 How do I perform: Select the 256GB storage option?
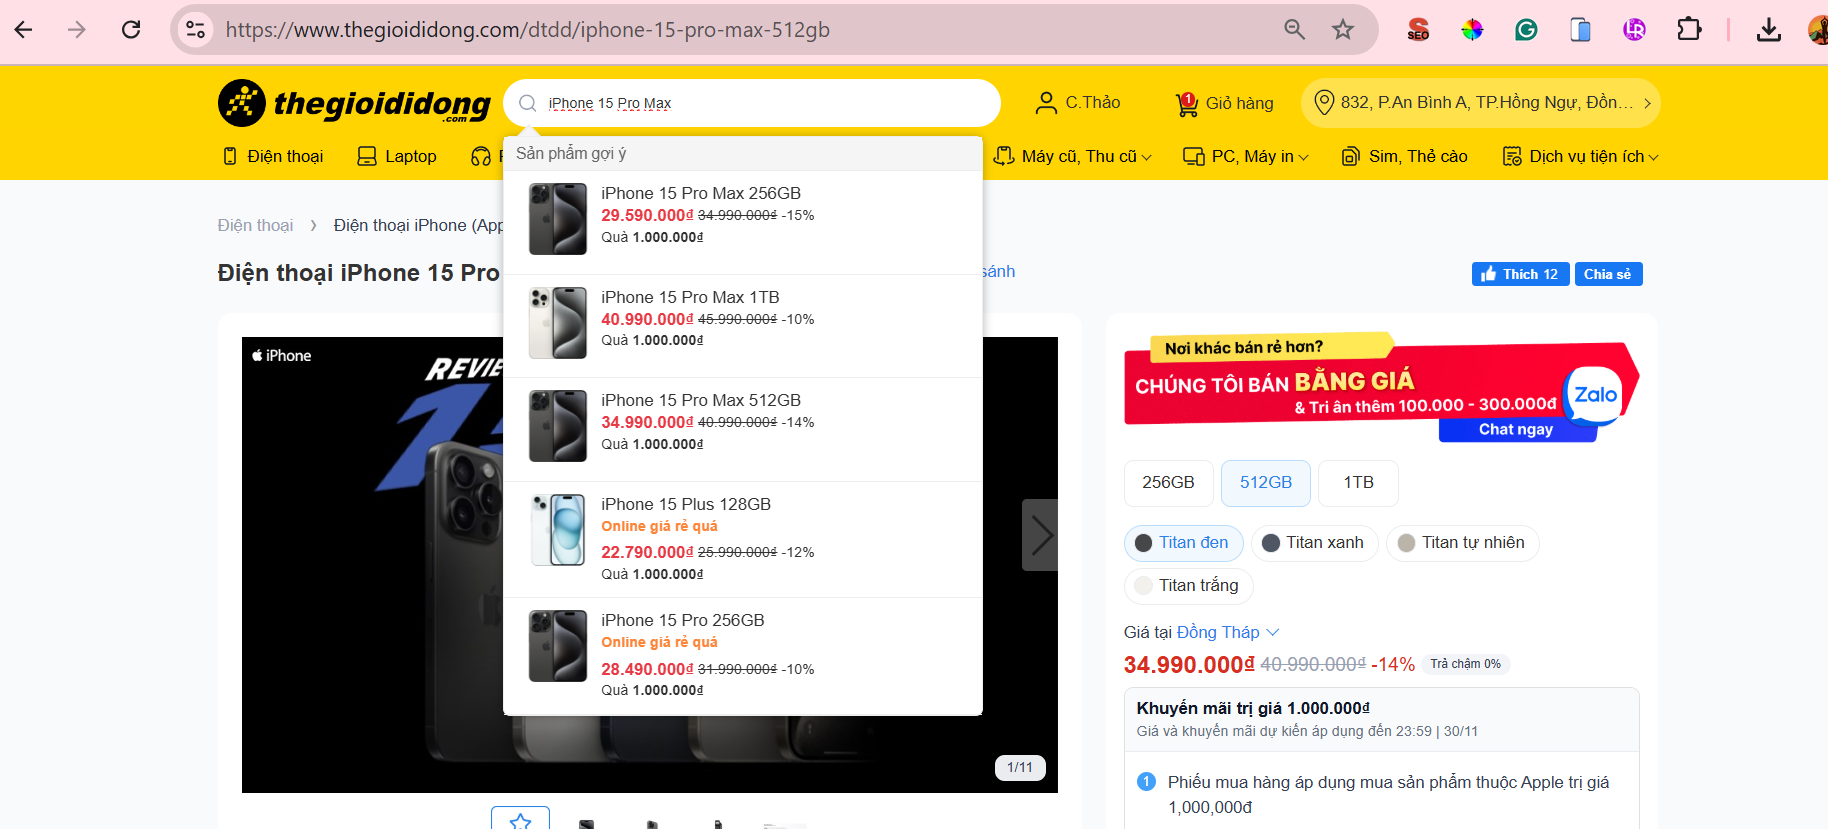coord(1168,483)
